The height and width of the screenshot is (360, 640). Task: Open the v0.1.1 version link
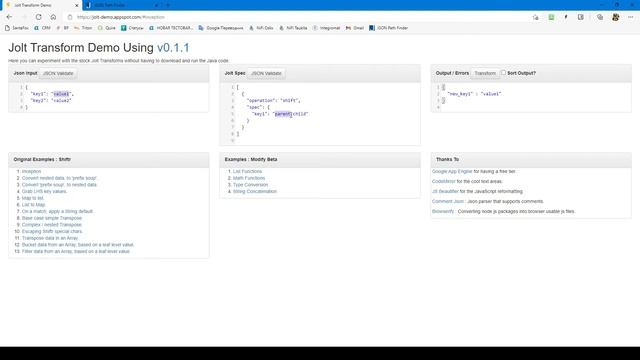pyautogui.click(x=173, y=48)
